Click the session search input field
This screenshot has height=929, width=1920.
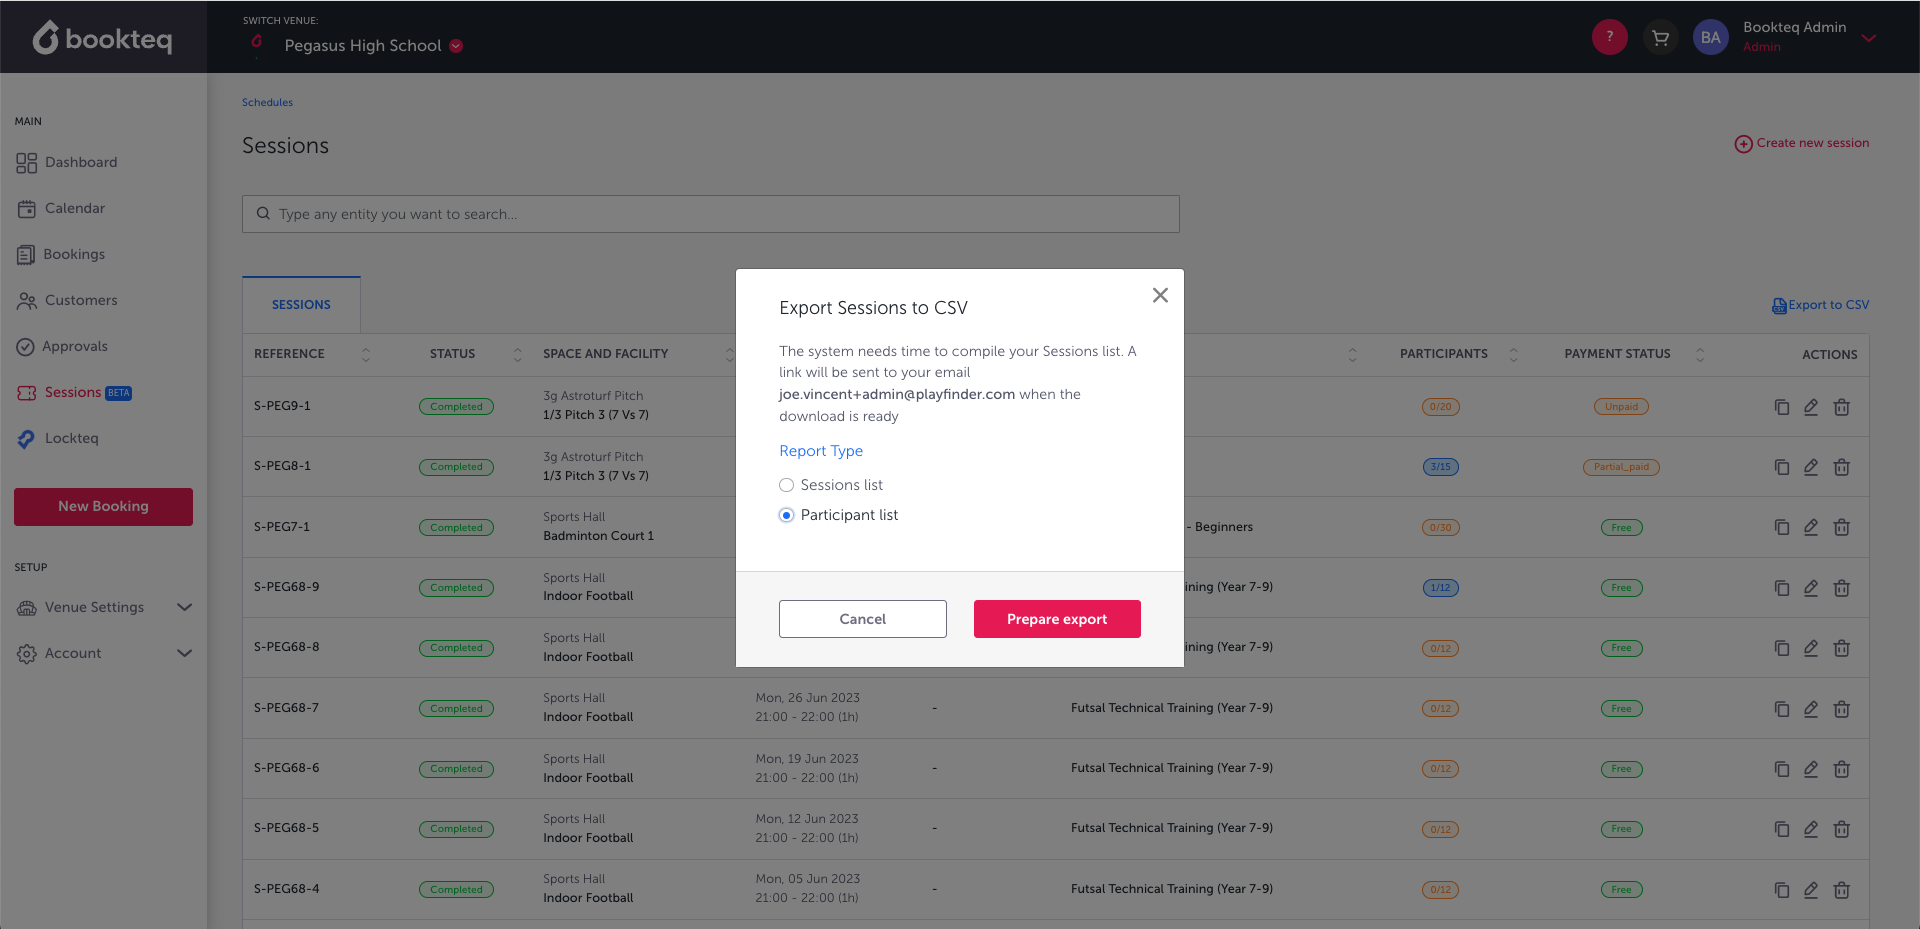710,214
